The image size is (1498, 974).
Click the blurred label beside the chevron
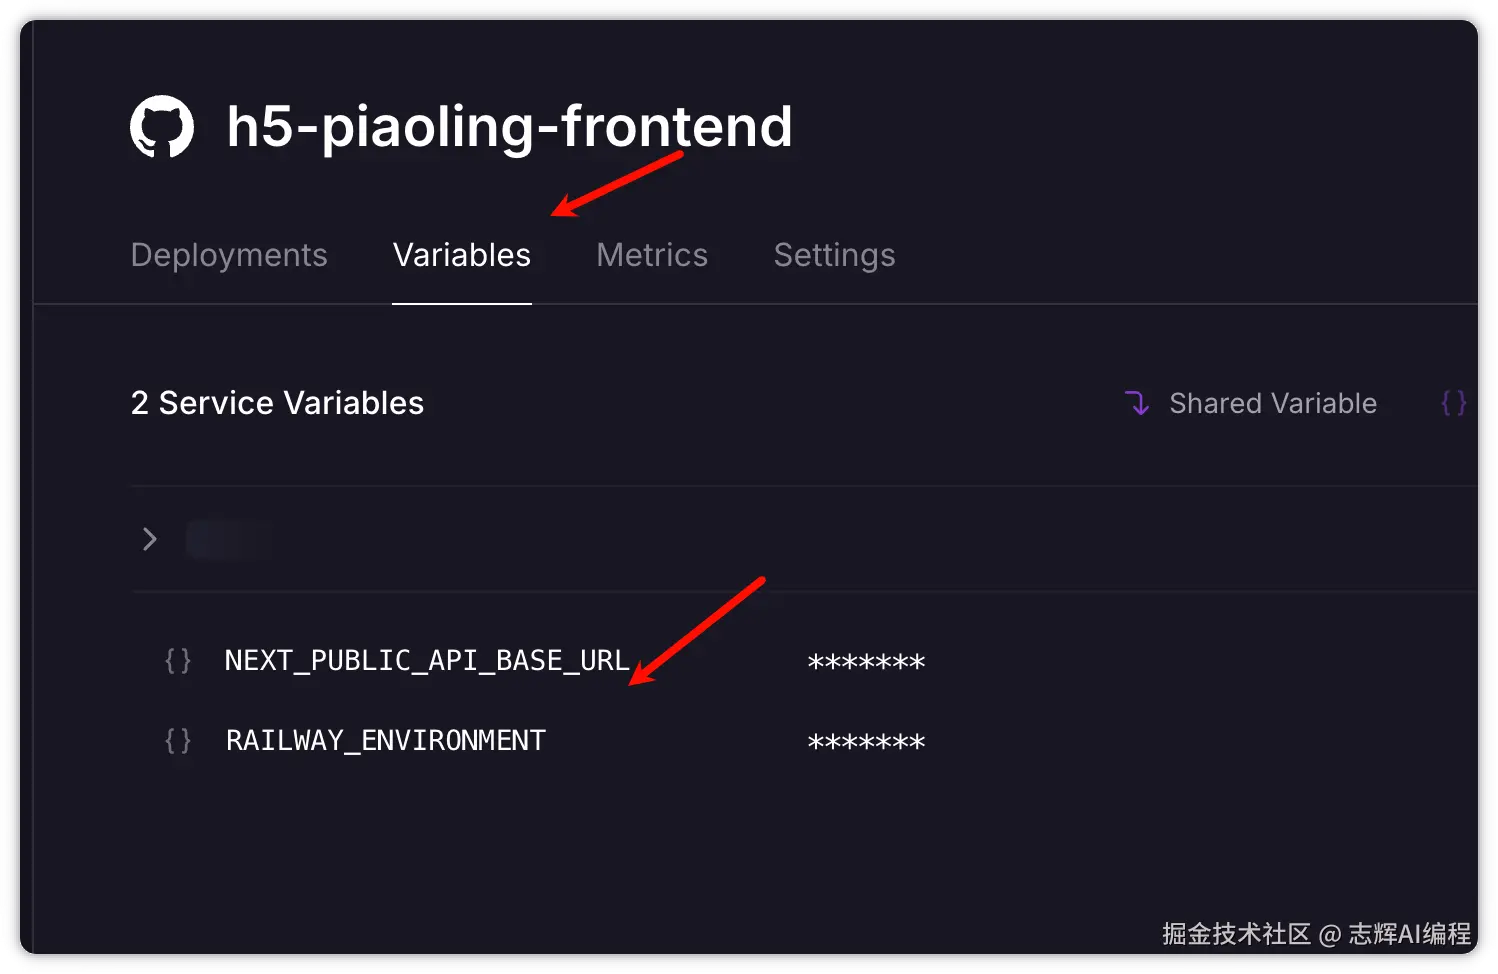click(228, 539)
